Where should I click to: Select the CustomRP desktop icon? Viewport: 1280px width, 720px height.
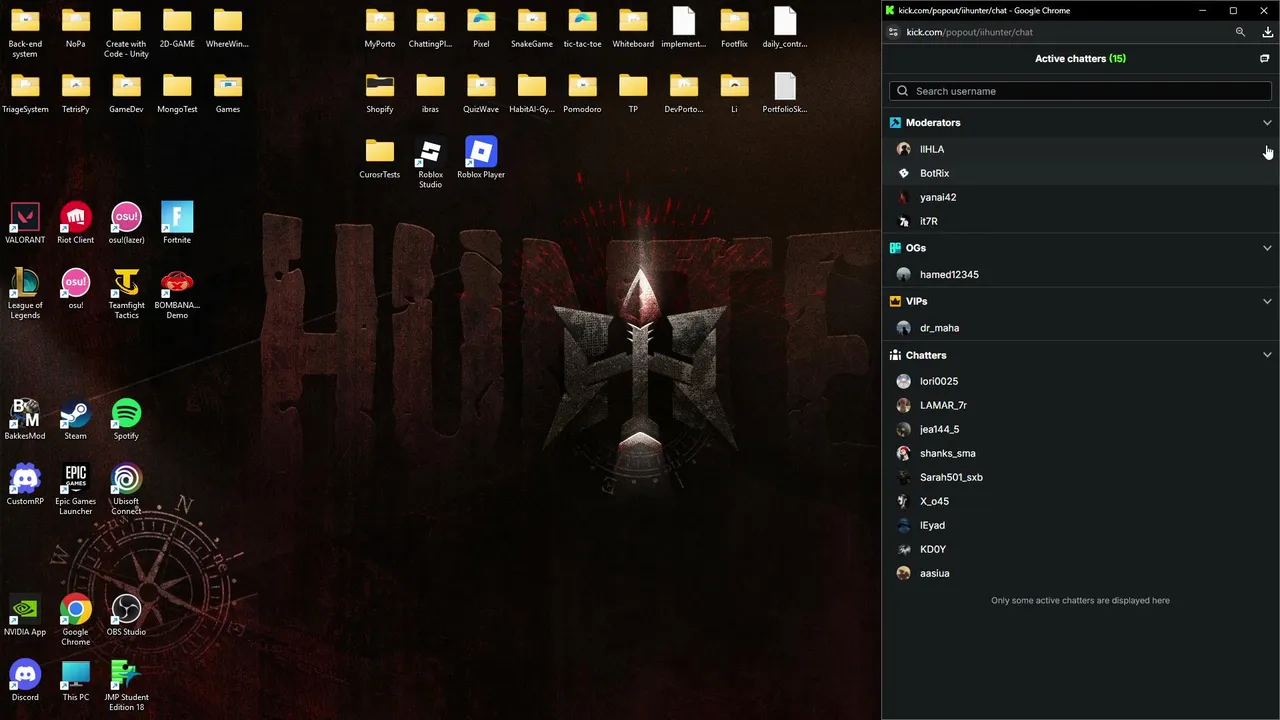coord(25,485)
